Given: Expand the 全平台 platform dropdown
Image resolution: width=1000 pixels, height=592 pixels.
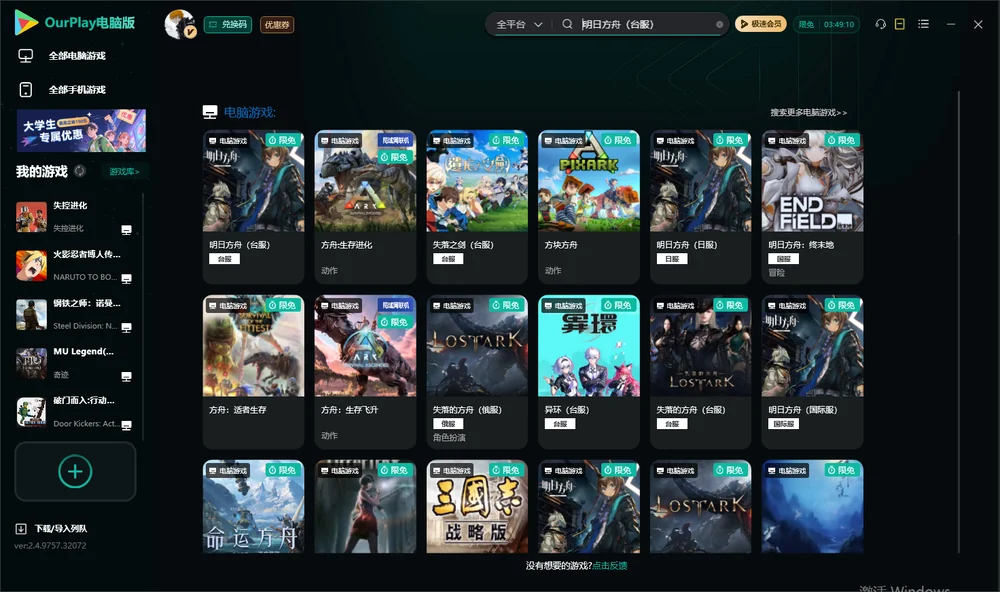Looking at the screenshot, I should 519,24.
